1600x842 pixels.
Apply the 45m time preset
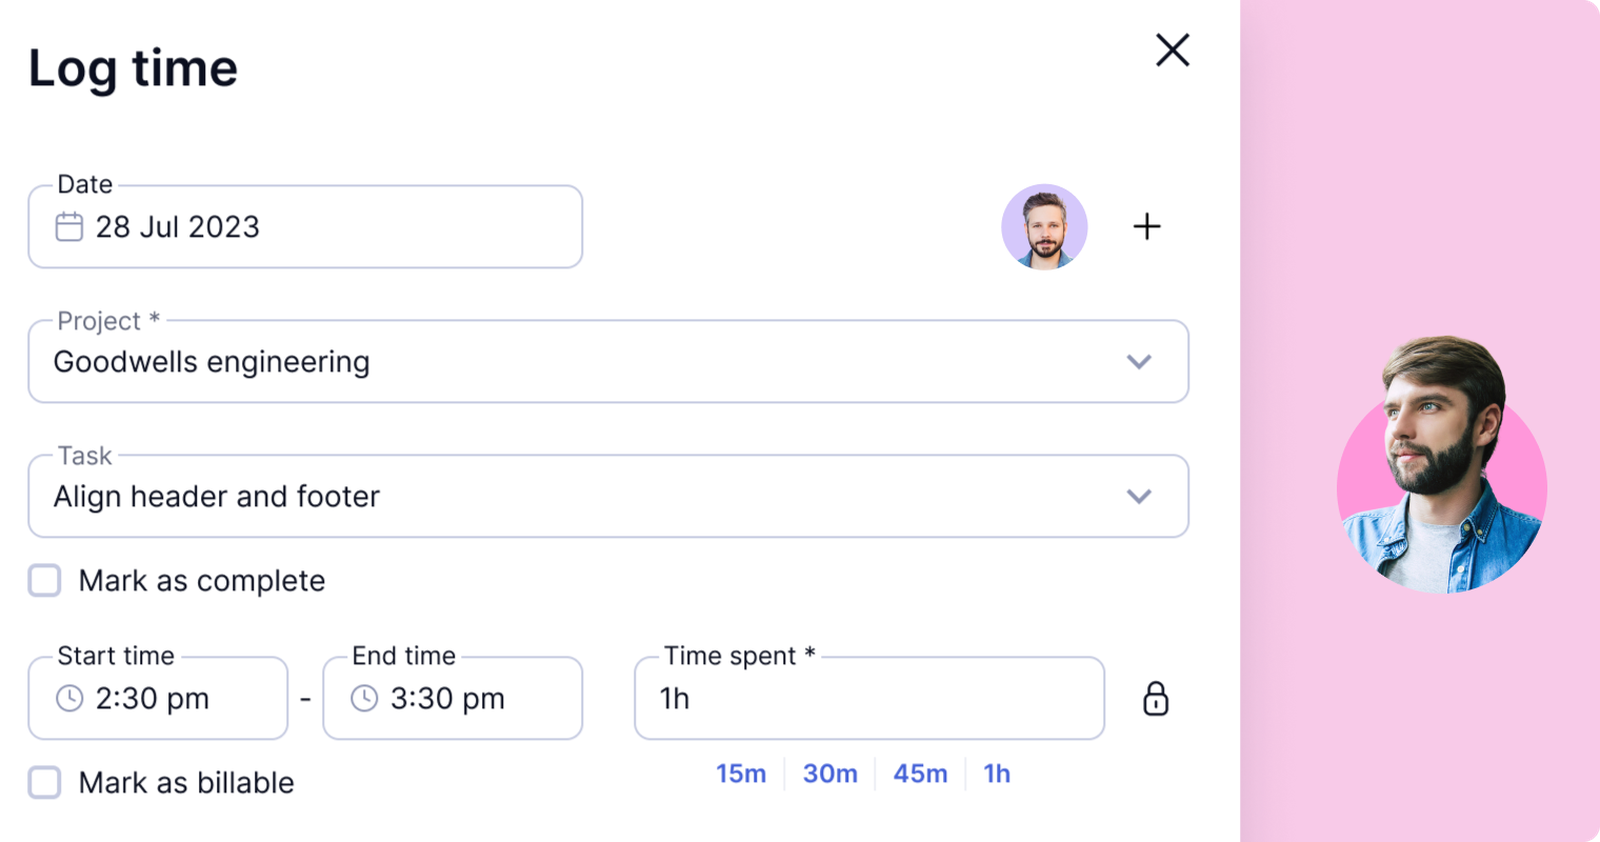[x=919, y=773]
